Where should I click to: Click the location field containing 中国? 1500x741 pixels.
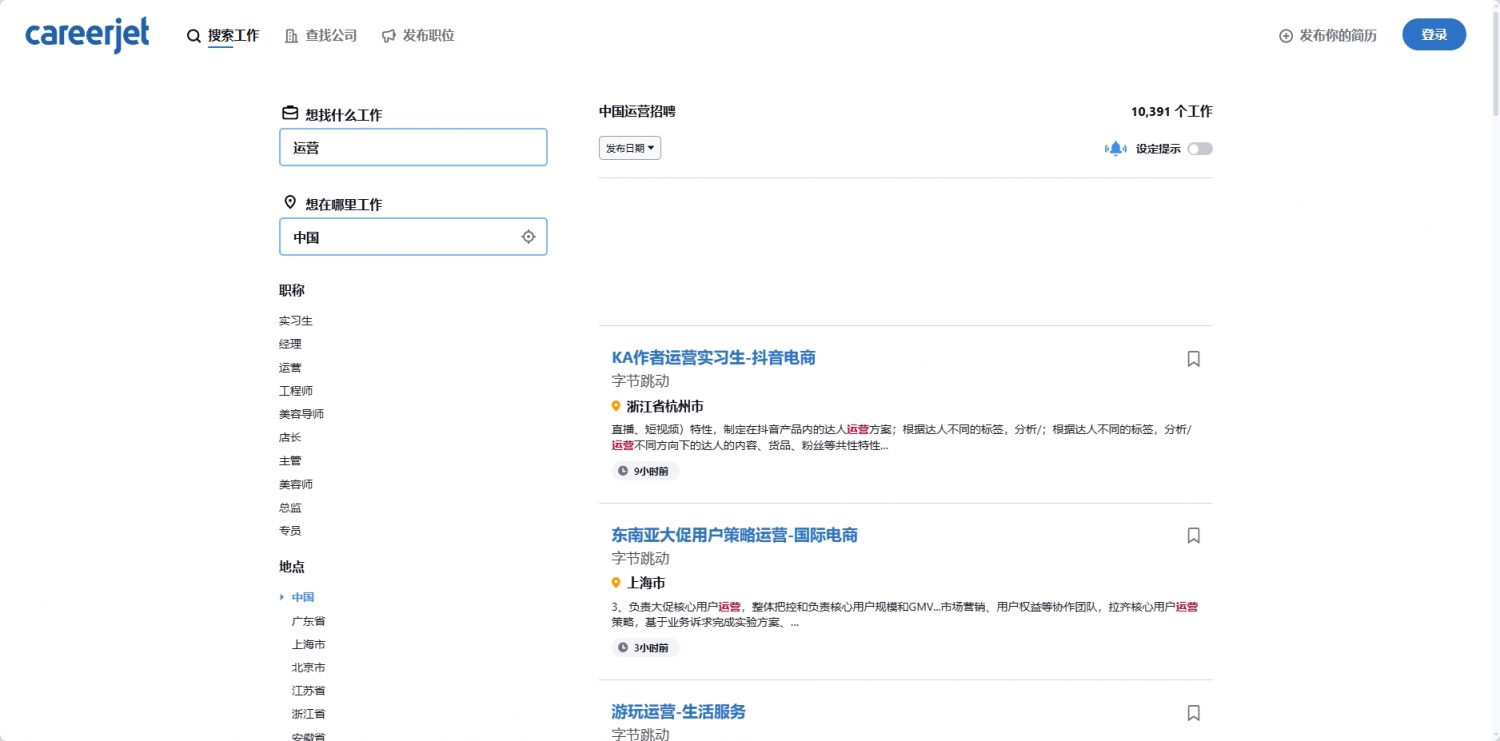[413, 237]
